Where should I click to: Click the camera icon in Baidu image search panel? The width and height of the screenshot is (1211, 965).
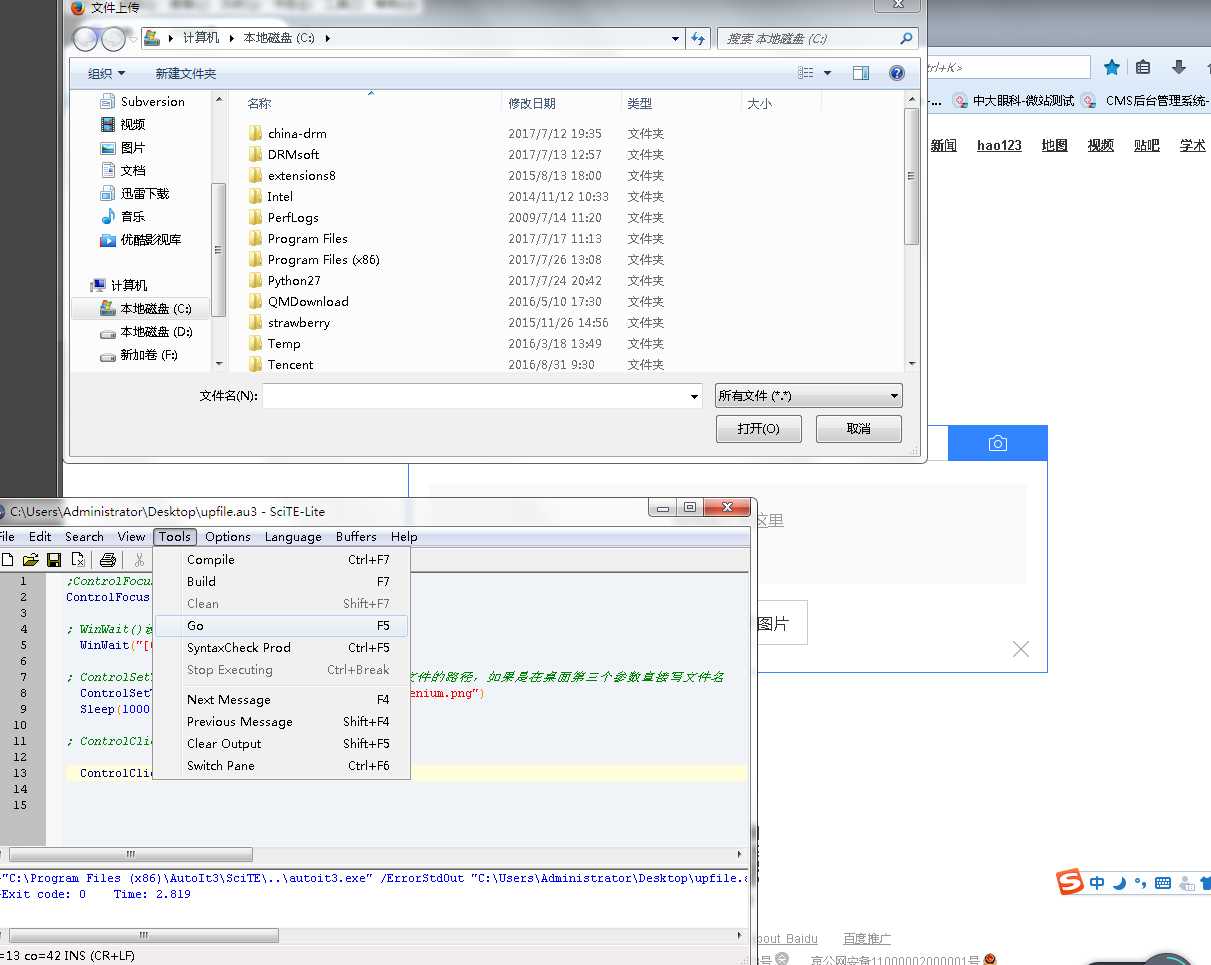997,443
